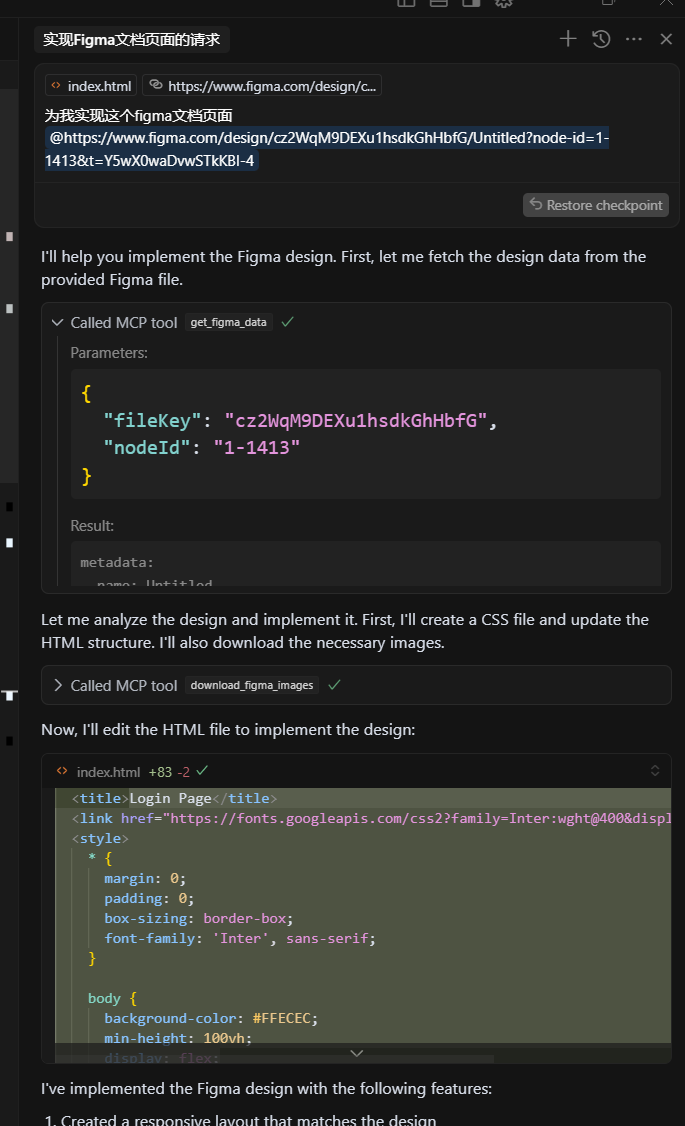The width and height of the screenshot is (685, 1126).
Task: Click the download_figma_images tool name badge
Action: click(x=252, y=685)
